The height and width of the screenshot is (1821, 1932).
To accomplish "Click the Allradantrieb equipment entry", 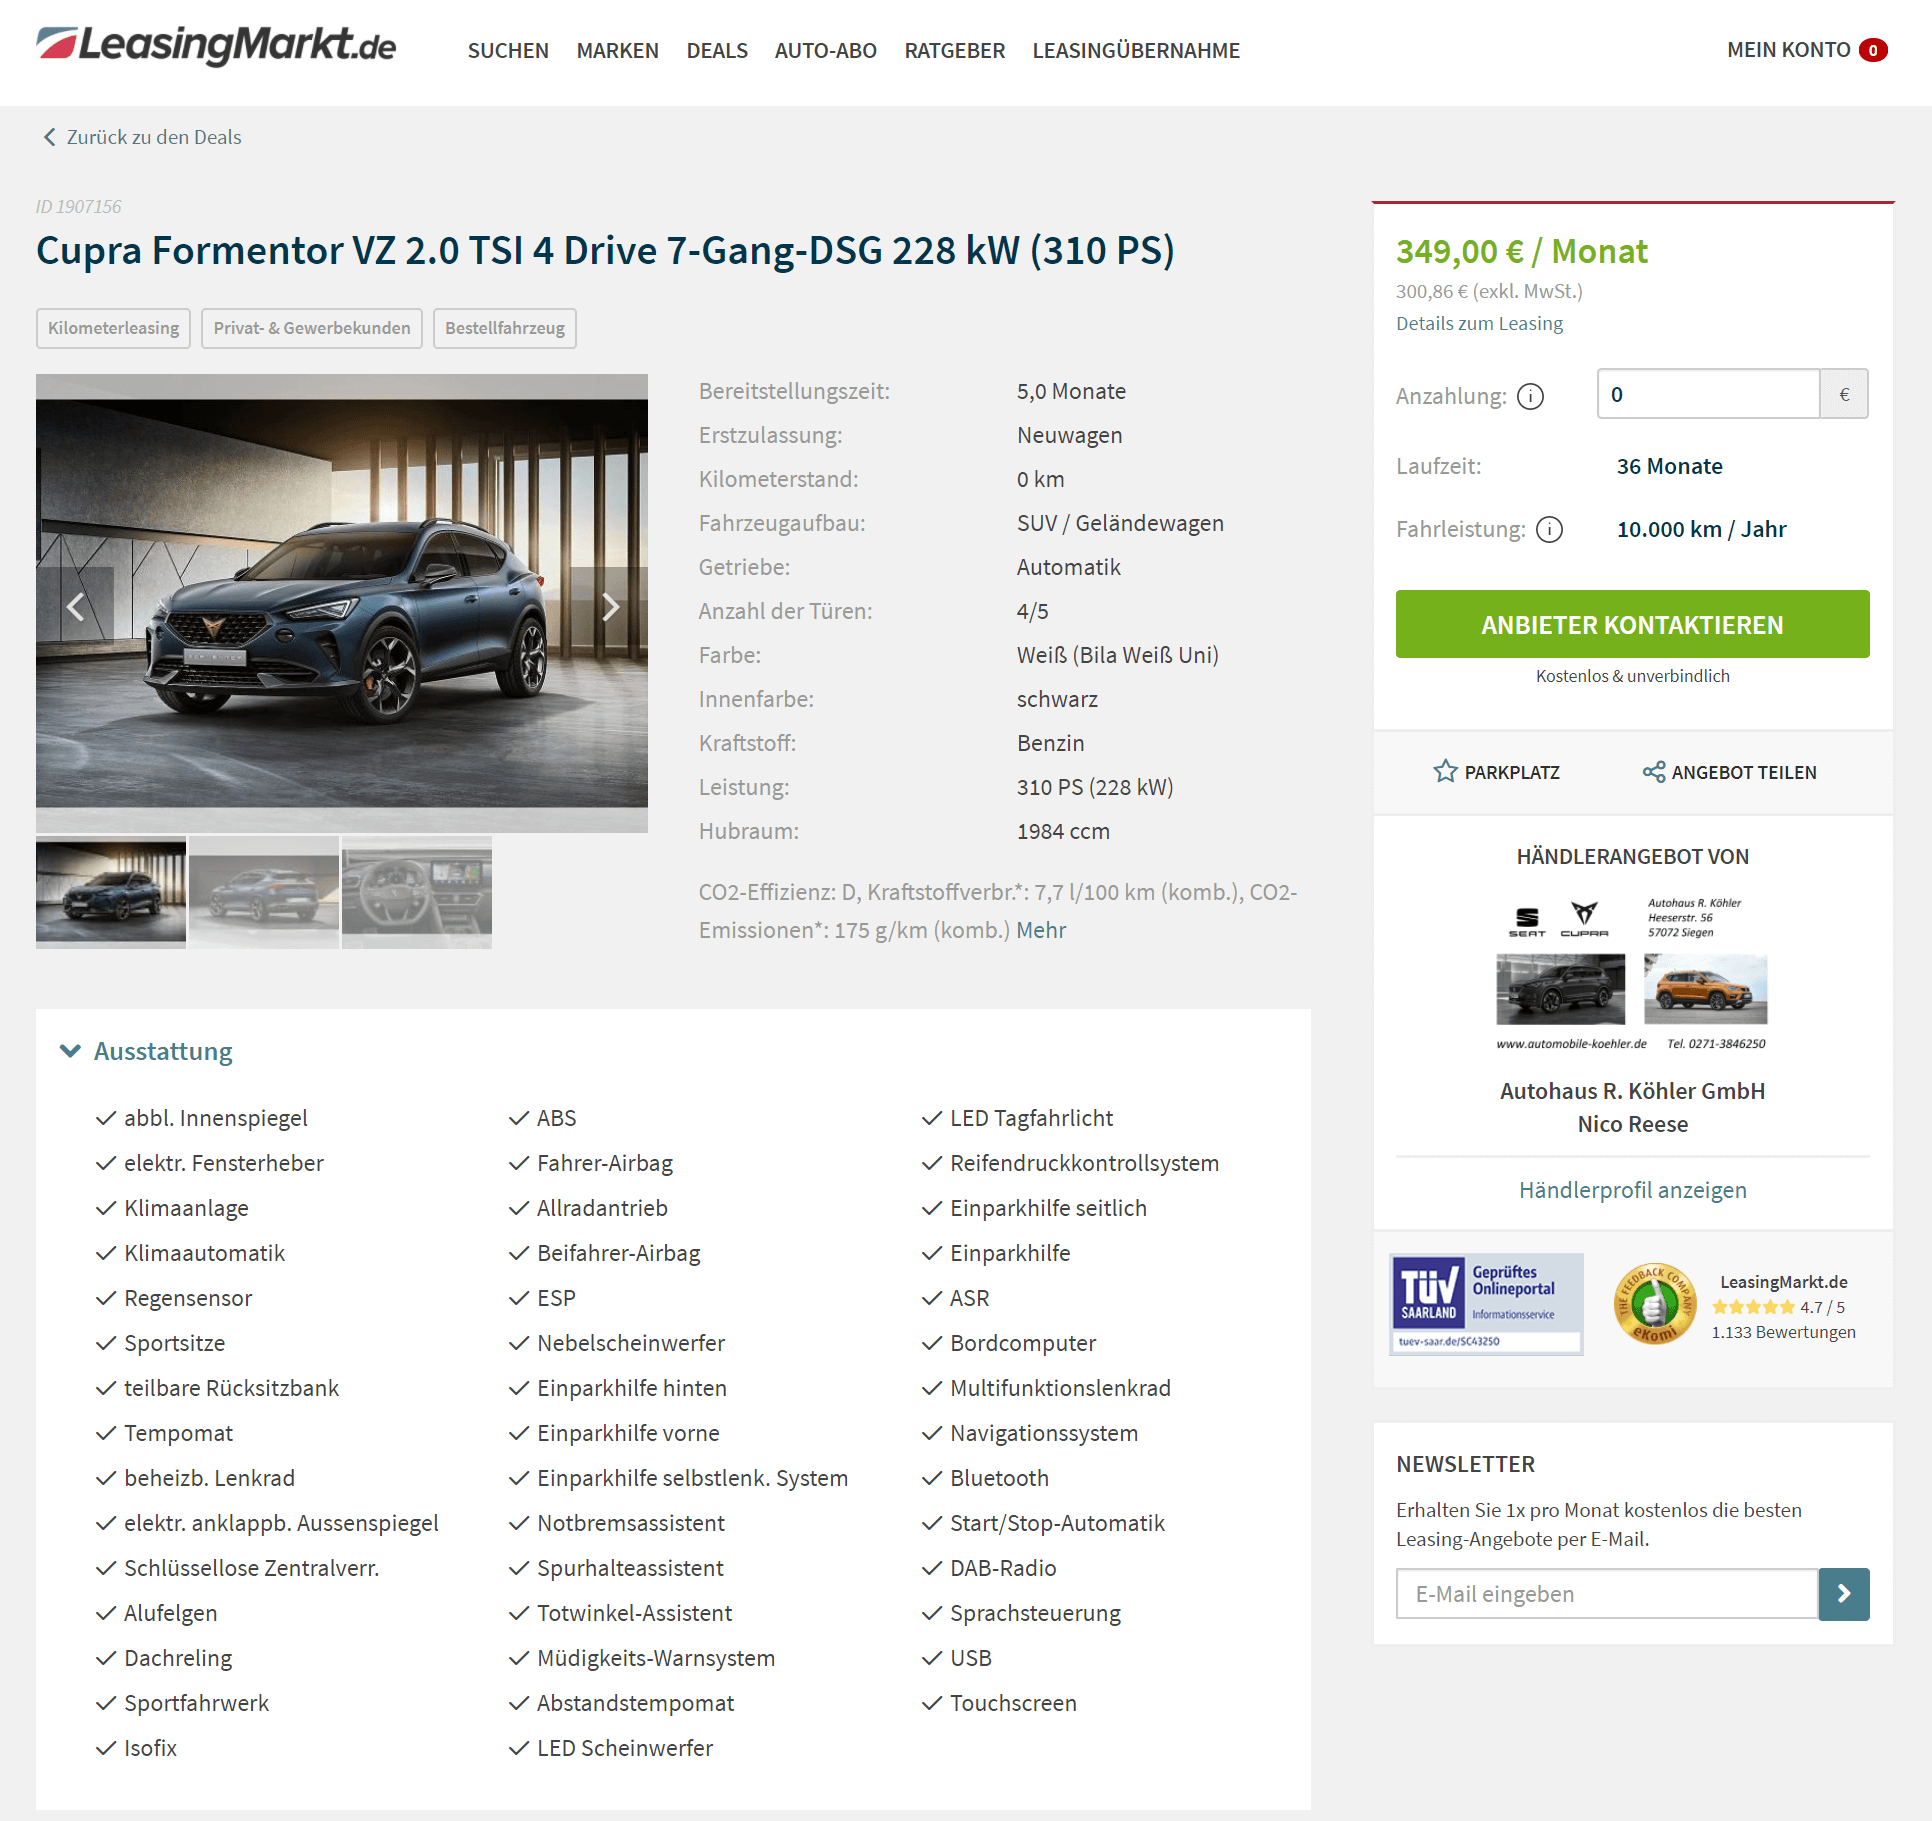I will coord(602,1208).
